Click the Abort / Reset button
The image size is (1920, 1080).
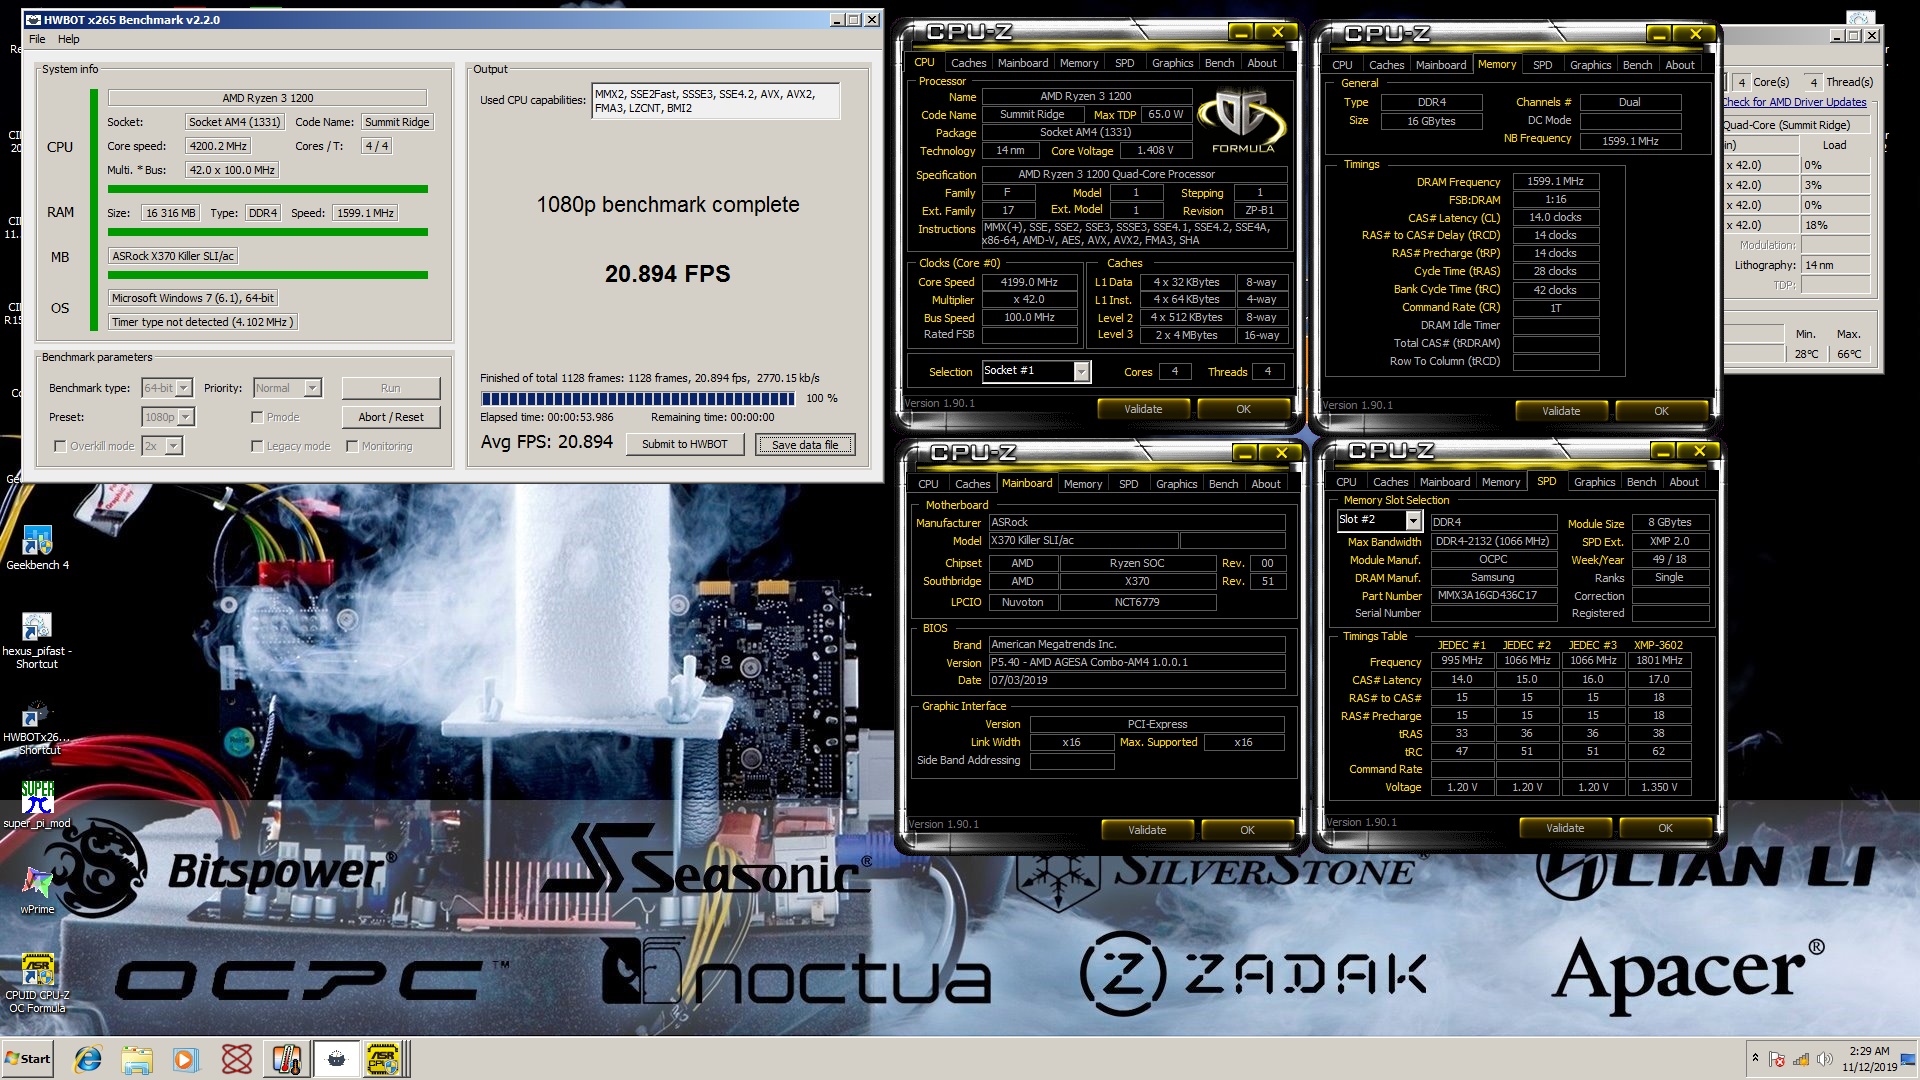[x=391, y=417]
